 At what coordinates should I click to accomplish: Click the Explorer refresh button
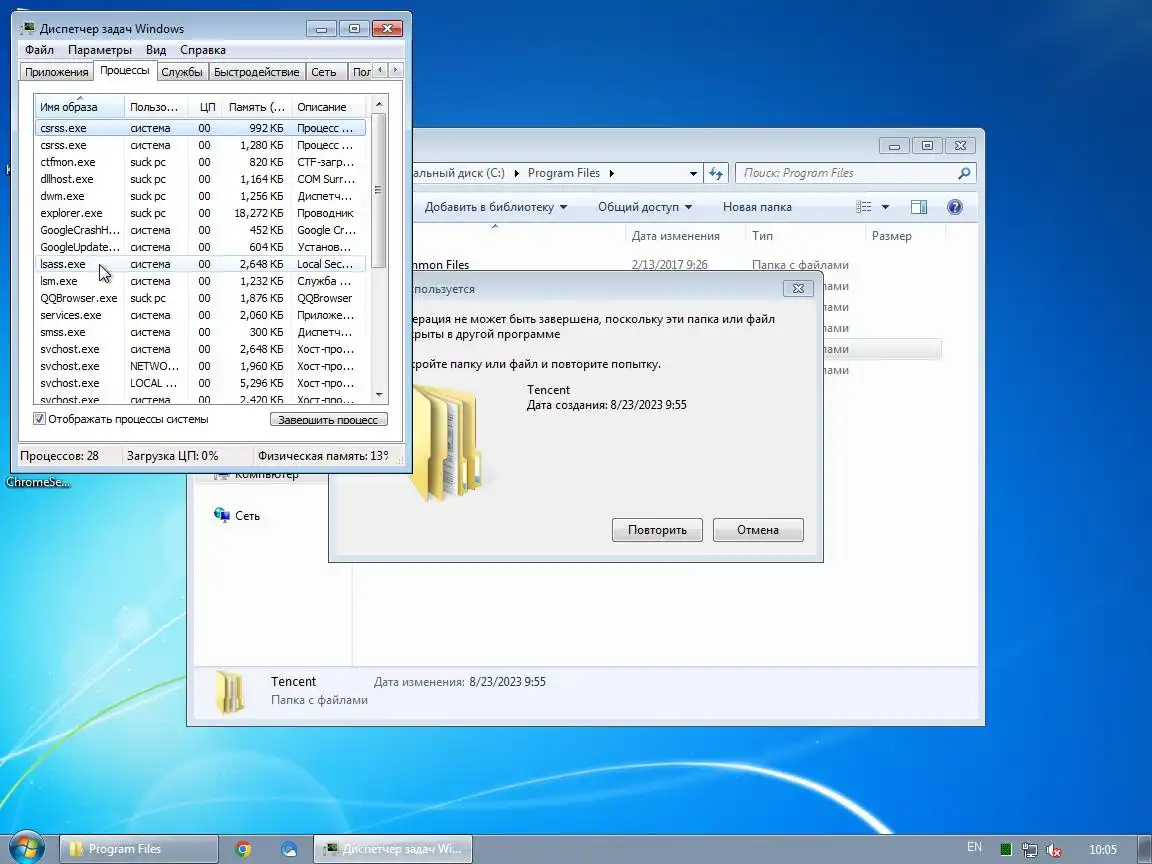click(x=716, y=173)
